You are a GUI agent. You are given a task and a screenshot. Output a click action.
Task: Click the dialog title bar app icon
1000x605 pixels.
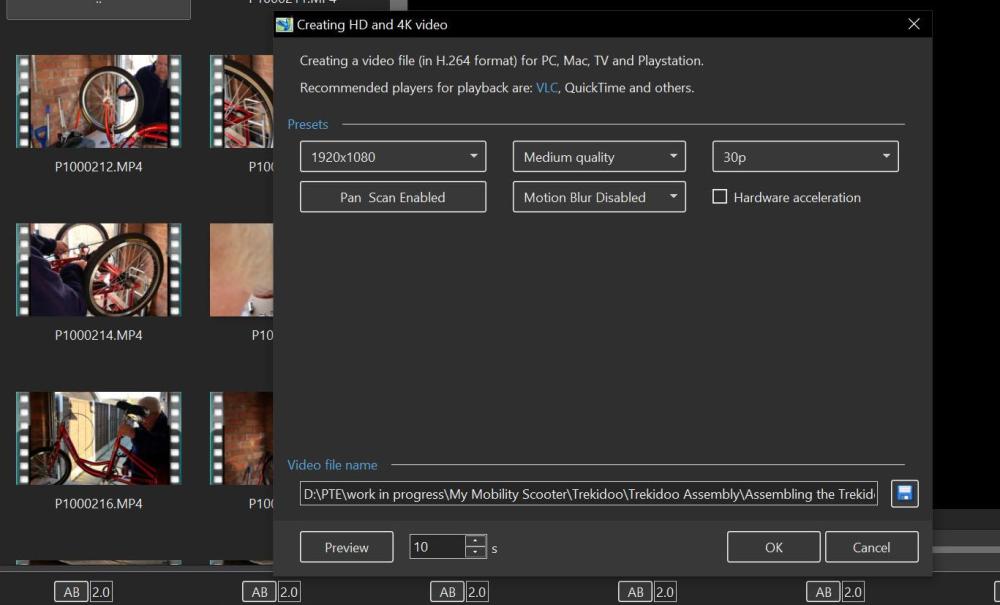tap(284, 24)
